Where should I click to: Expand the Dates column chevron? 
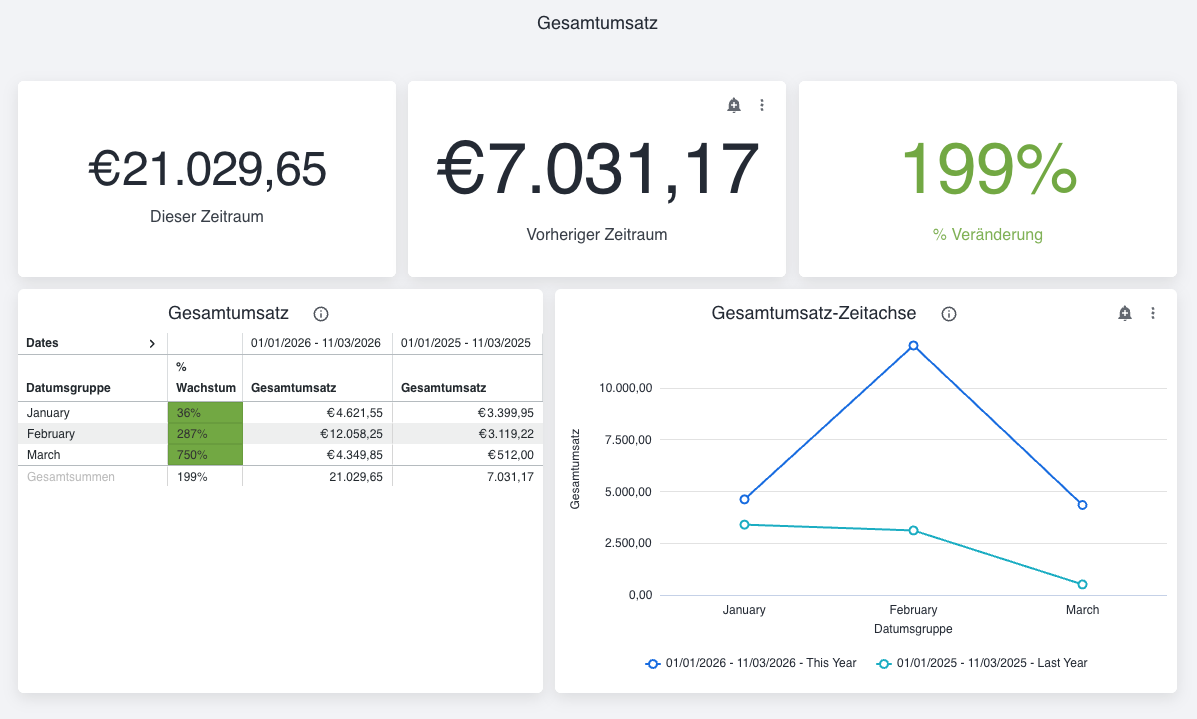pyautogui.click(x=152, y=343)
